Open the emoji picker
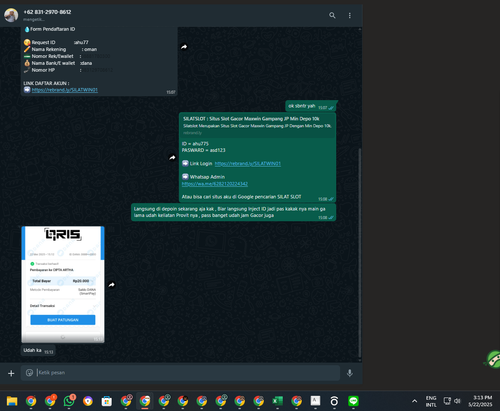Screen dimensions: 500x411 29,373
